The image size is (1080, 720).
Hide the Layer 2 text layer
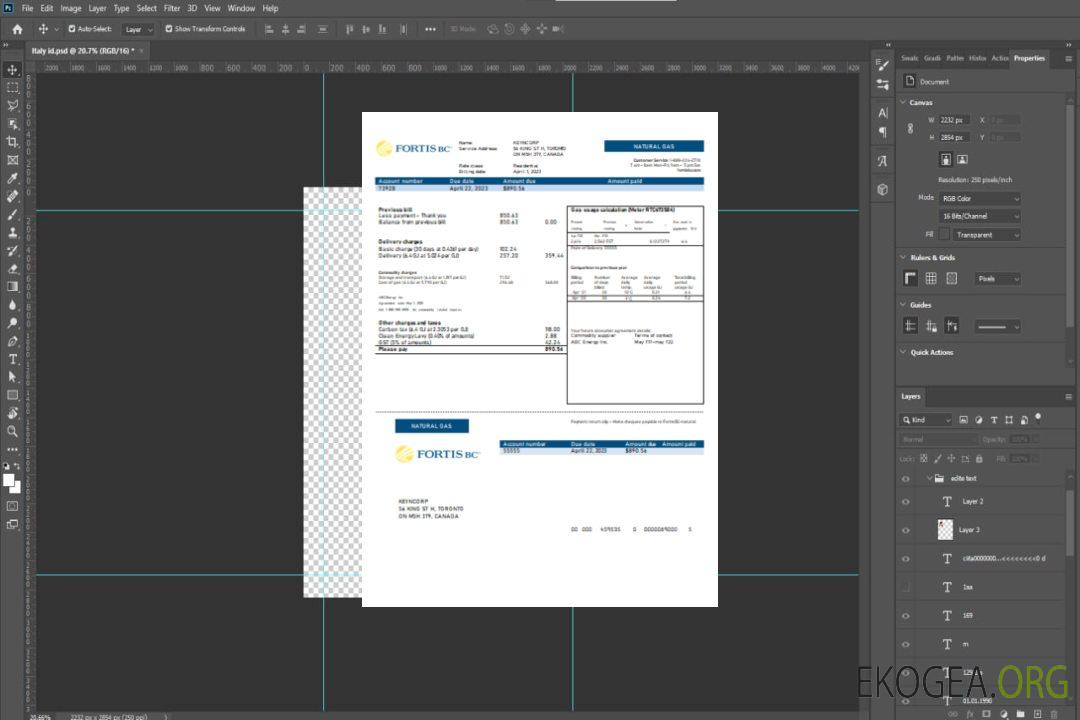(x=906, y=501)
